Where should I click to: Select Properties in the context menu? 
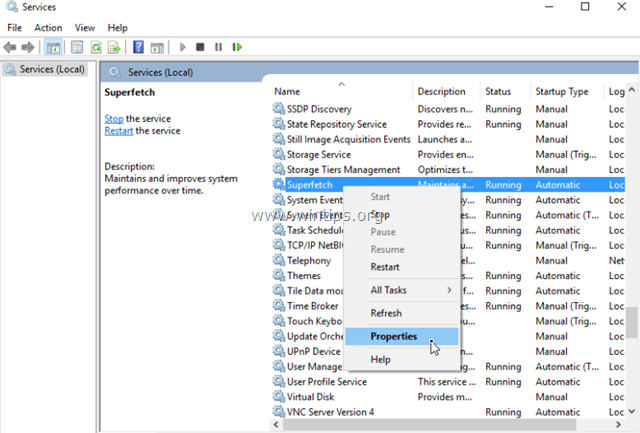pyautogui.click(x=402, y=337)
